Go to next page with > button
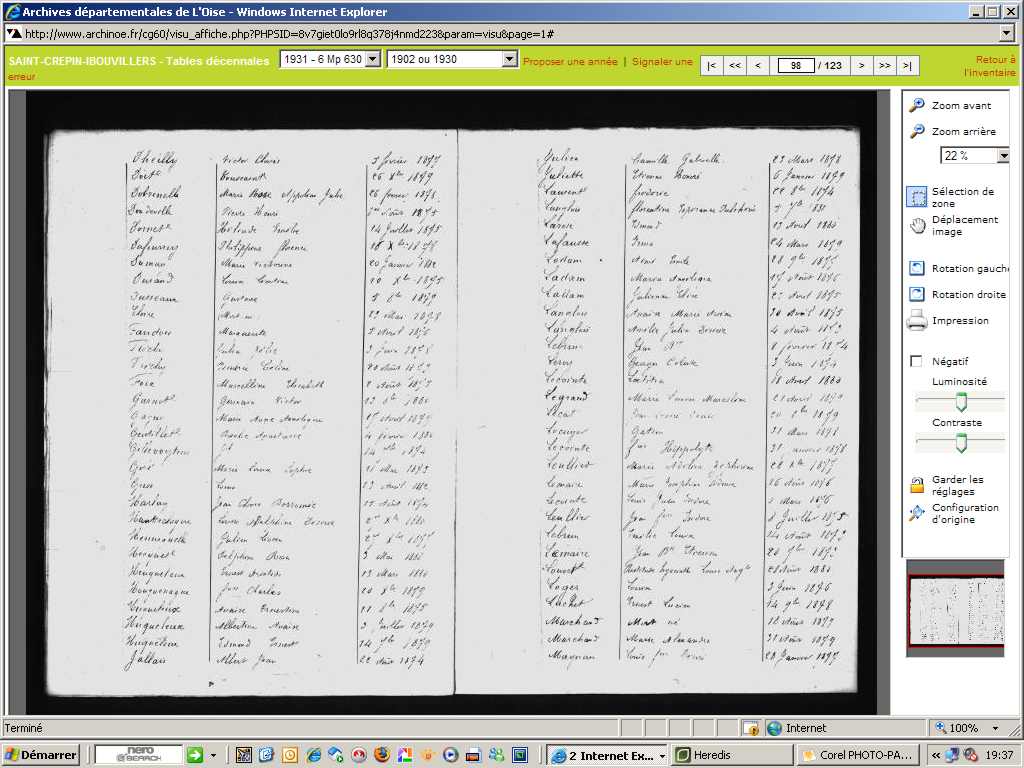The width and height of the screenshot is (1024, 768). click(x=860, y=66)
